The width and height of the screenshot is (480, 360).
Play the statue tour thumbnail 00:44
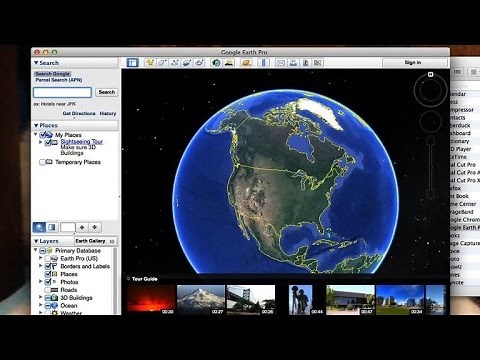pos(301,300)
